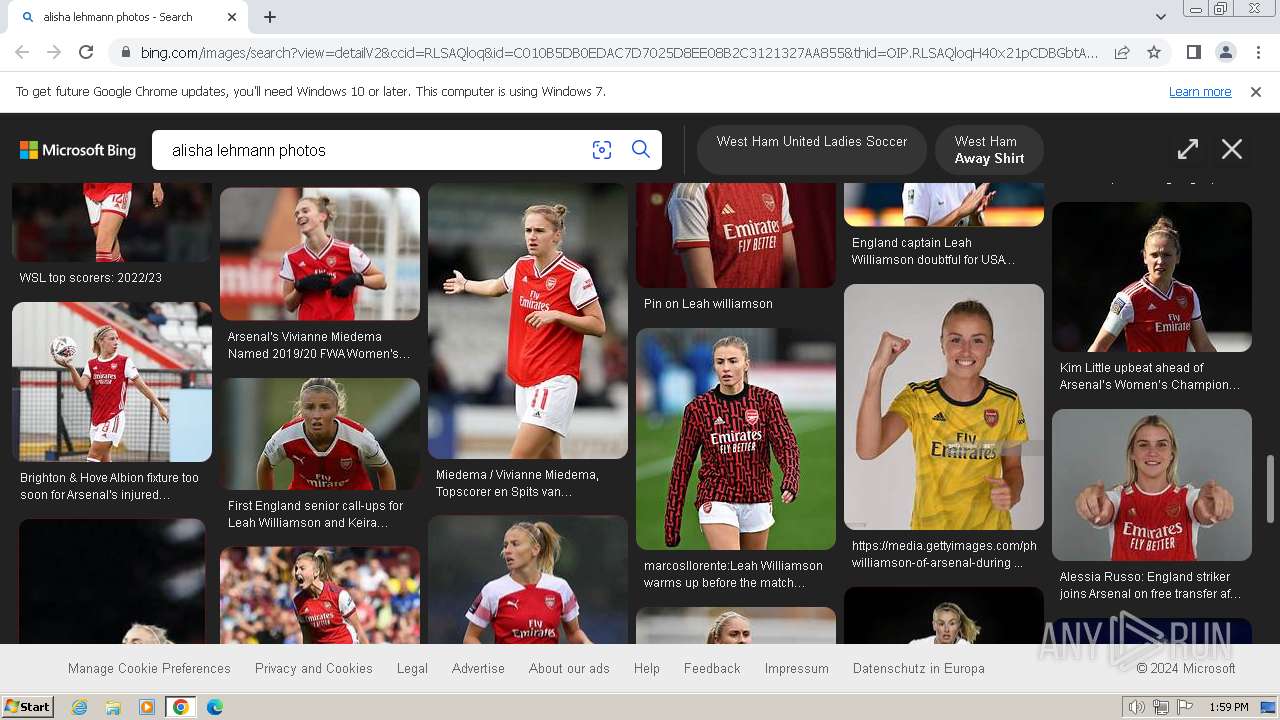
Task: Expand image view with the diagonal arrows icon
Action: point(1188,150)
